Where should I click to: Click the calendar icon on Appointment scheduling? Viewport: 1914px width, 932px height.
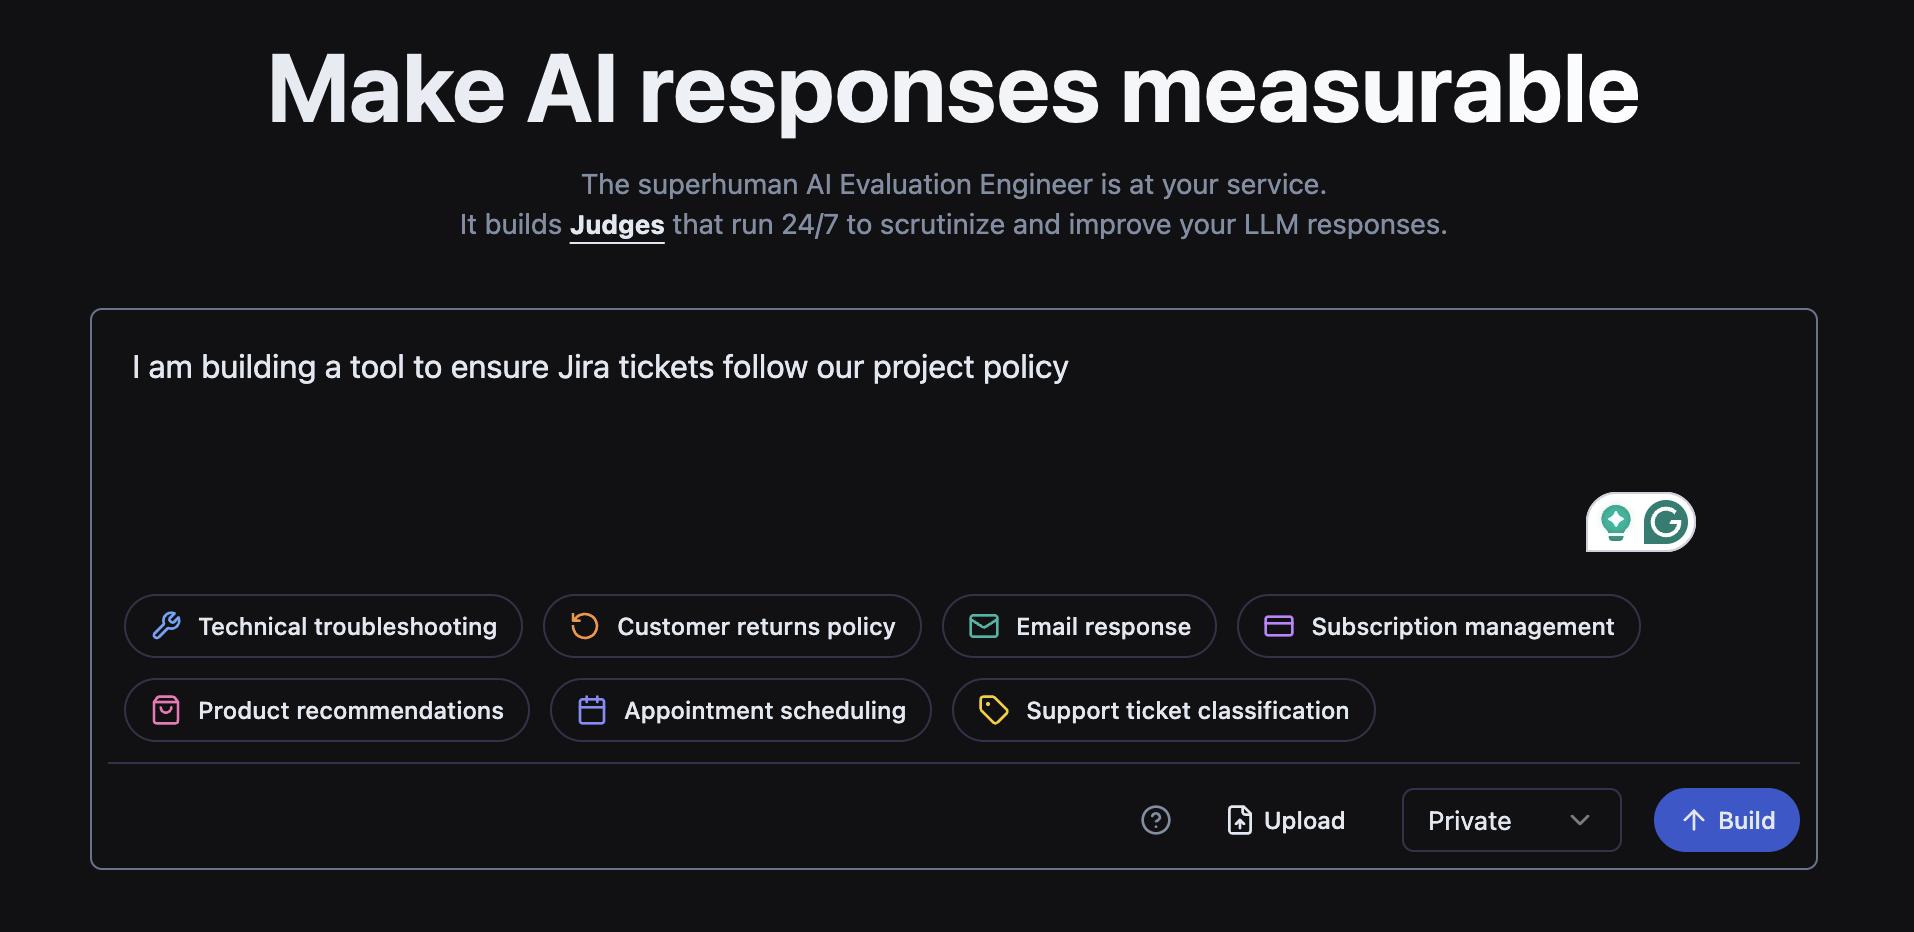[x=591, y=710]
